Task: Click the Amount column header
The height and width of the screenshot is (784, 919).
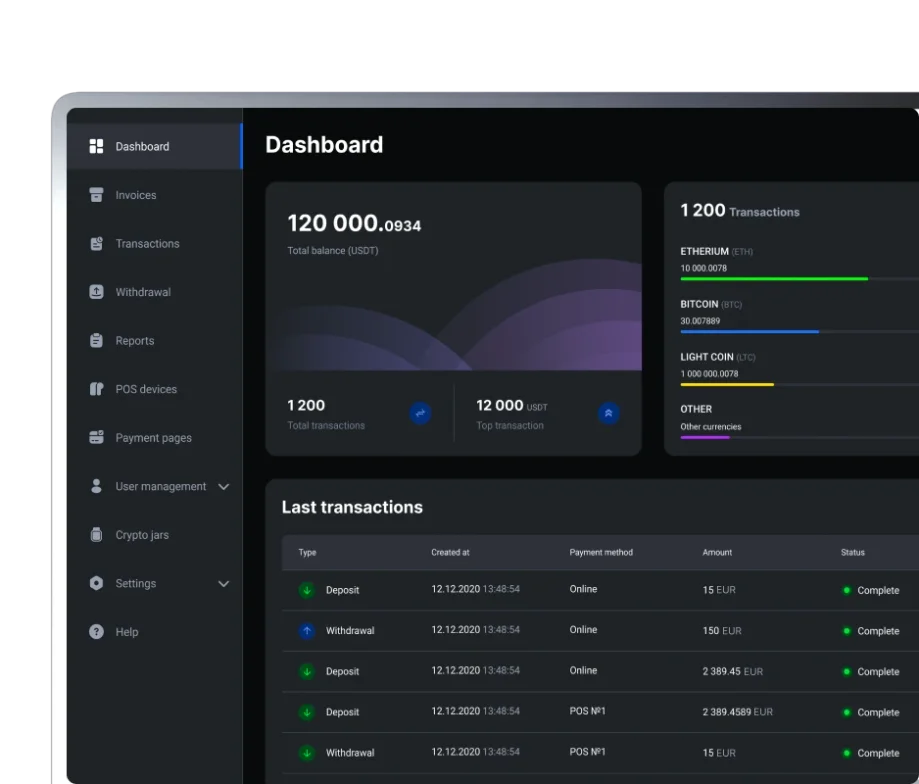Action: pos(717,552)
